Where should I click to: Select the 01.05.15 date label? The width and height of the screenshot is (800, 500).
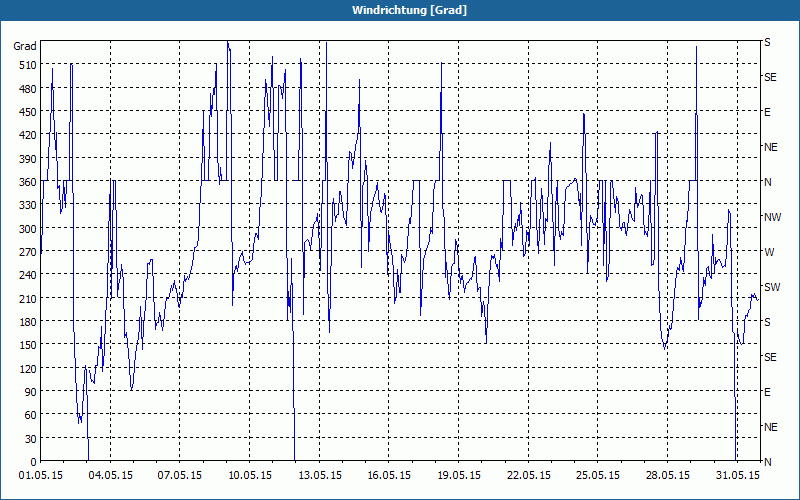(41, 476)
